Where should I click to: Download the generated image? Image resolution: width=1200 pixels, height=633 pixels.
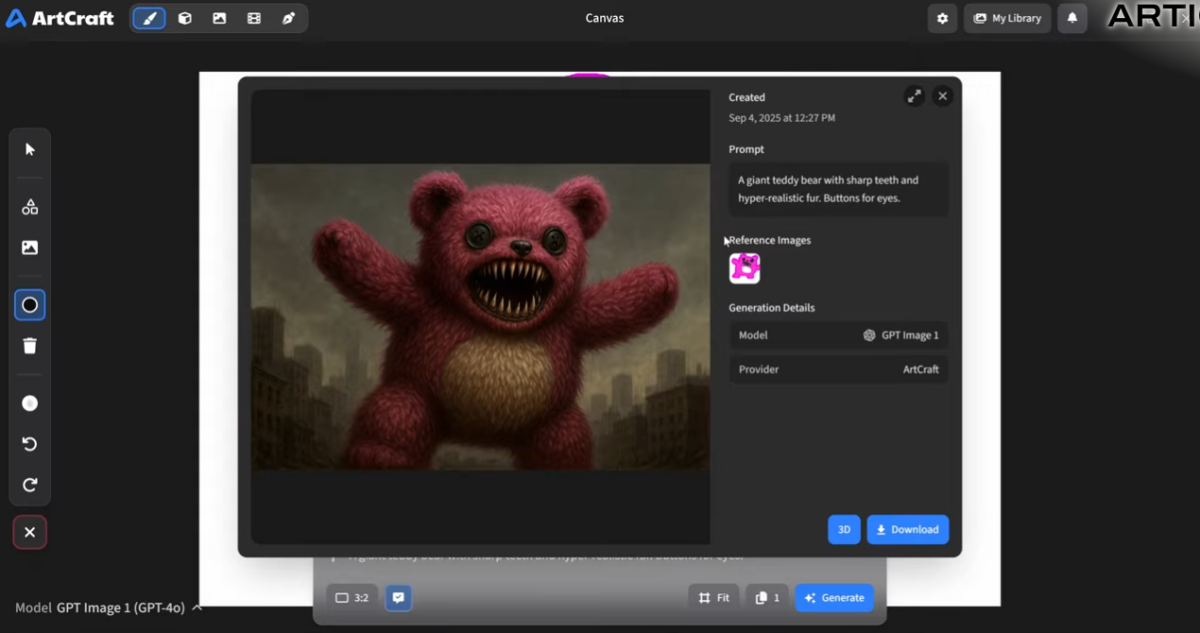coord(908,530)
